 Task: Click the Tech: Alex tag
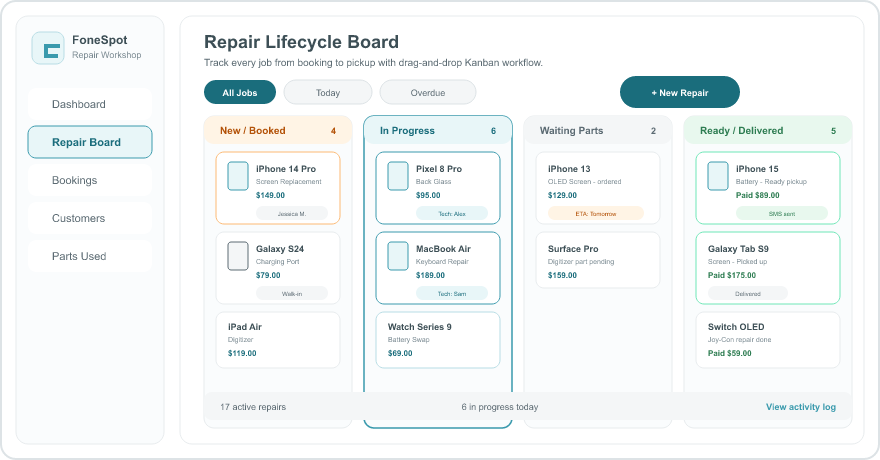(x=452, y=214)
